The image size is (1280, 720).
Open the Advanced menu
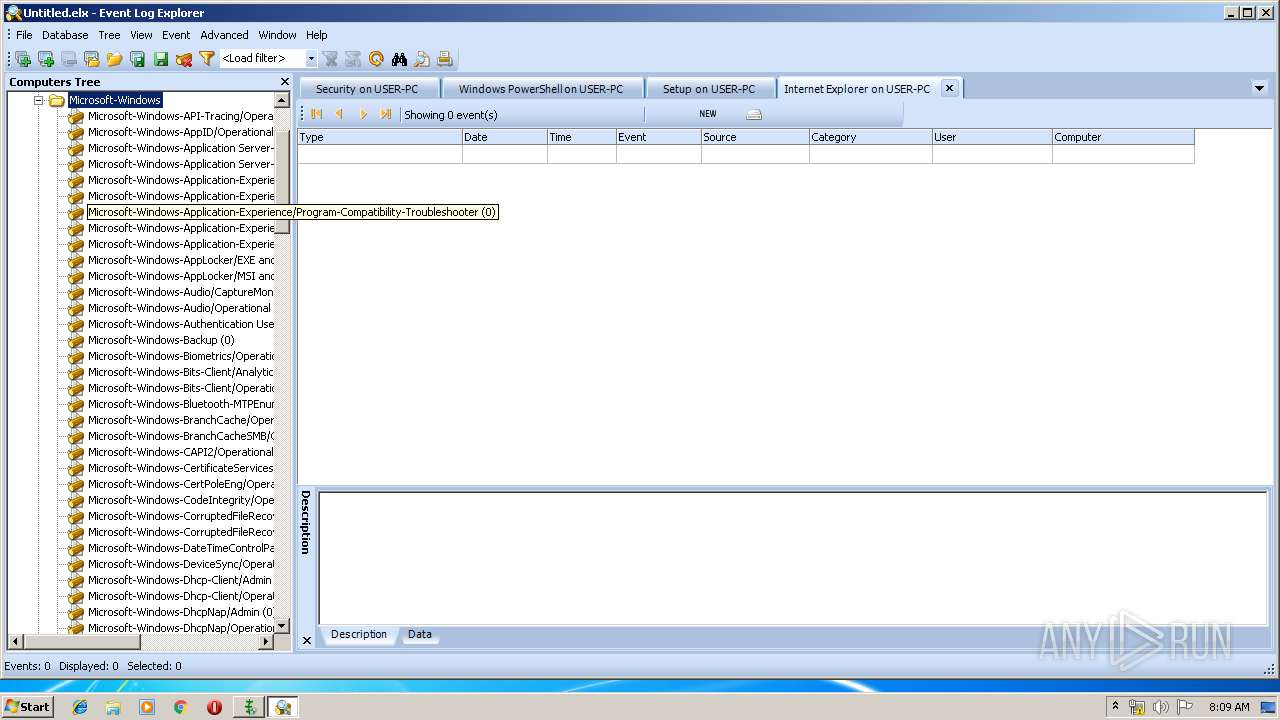coord(224,35)
